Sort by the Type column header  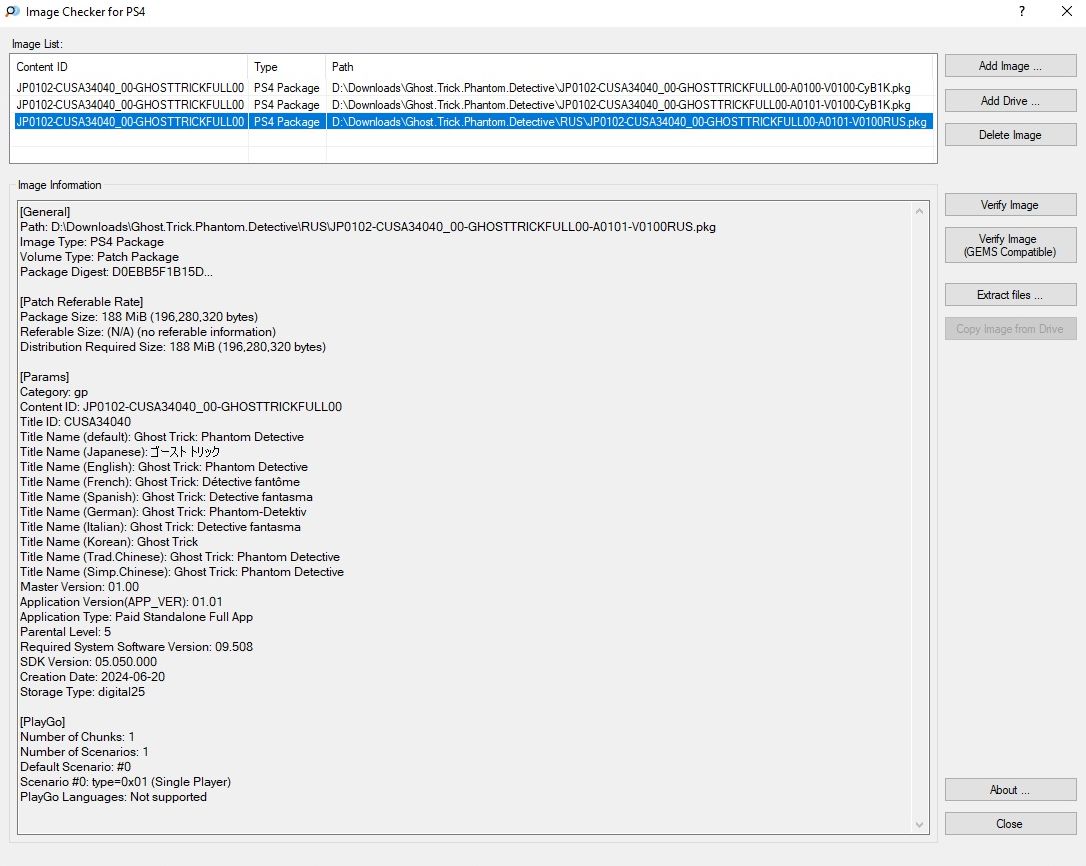[286, 67]
